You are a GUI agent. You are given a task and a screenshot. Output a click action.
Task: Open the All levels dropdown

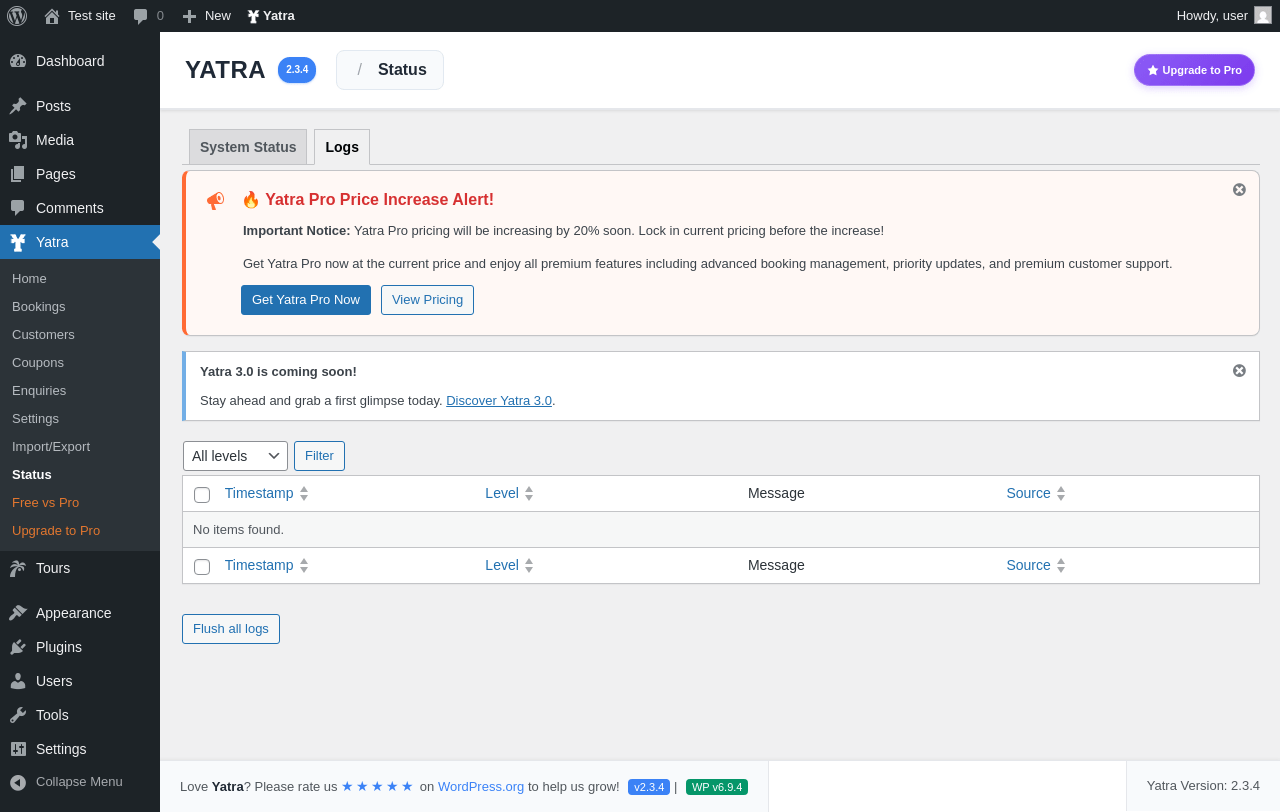pos(235,456)
